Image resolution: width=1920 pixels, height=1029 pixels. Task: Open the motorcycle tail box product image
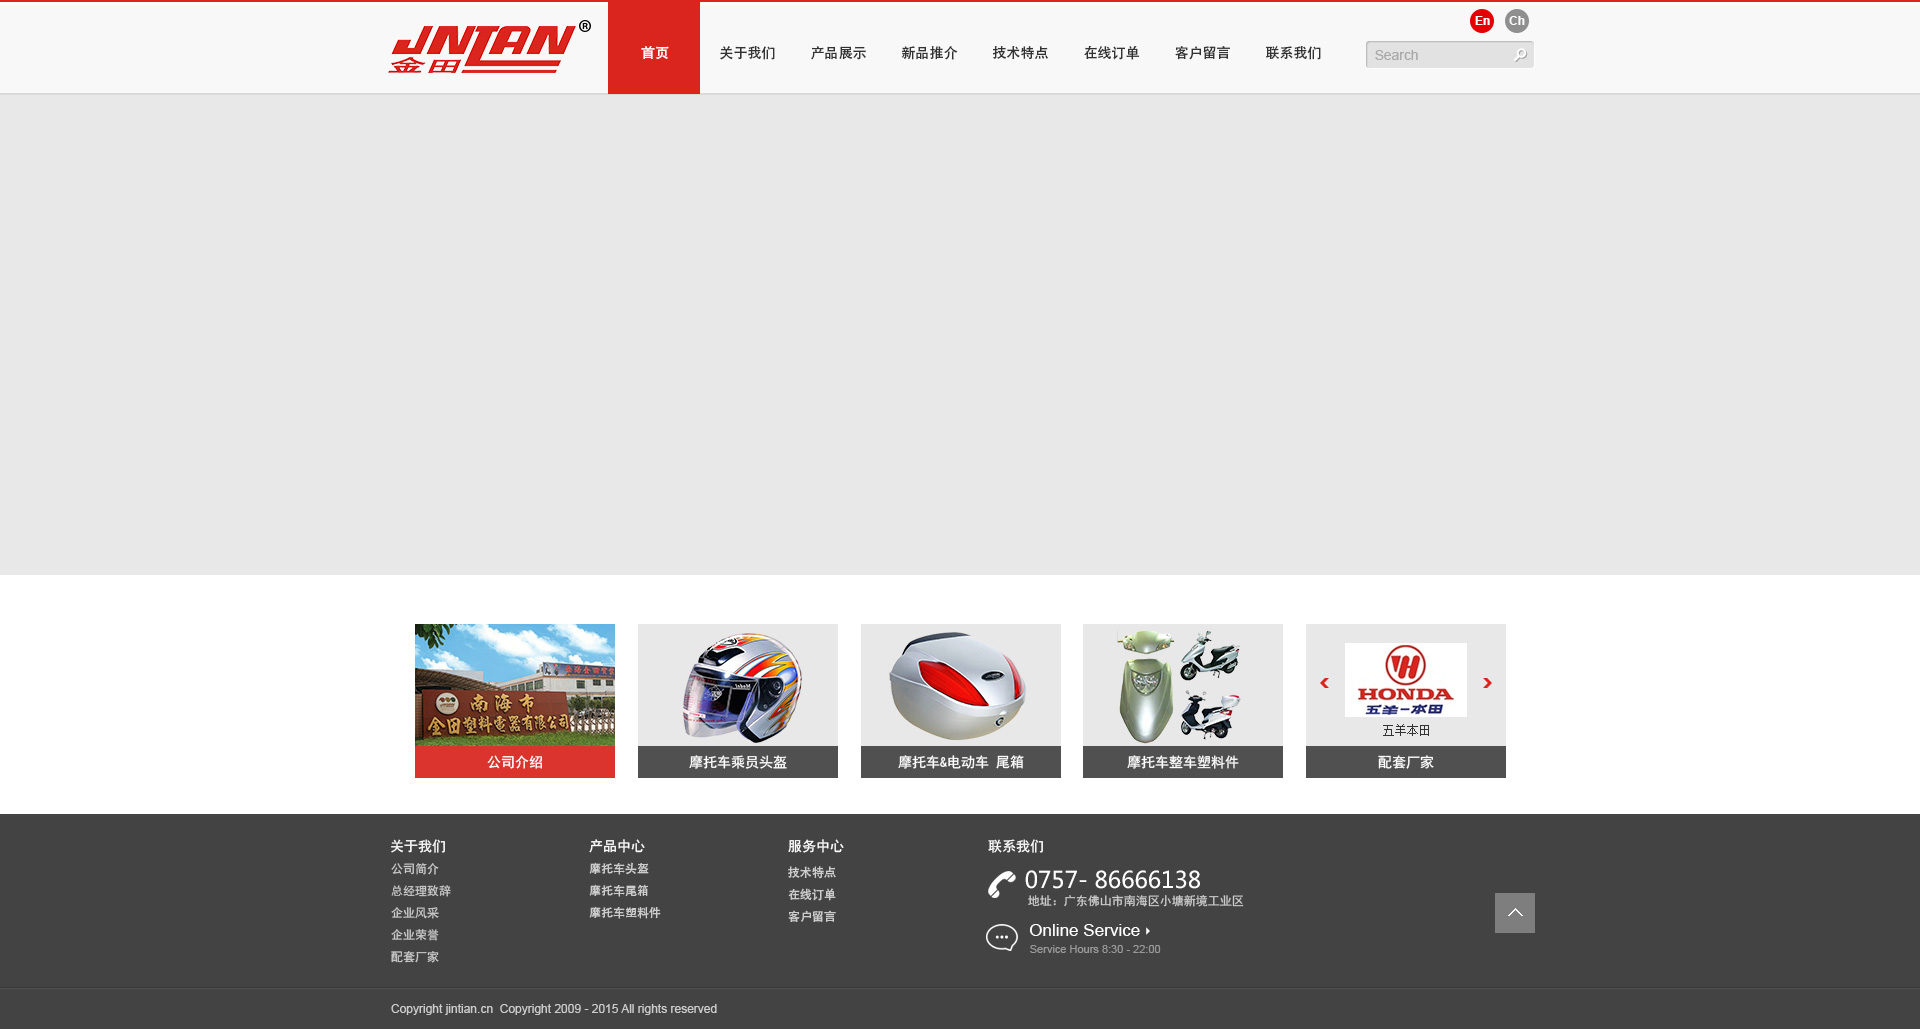click(x=960, y=686)
